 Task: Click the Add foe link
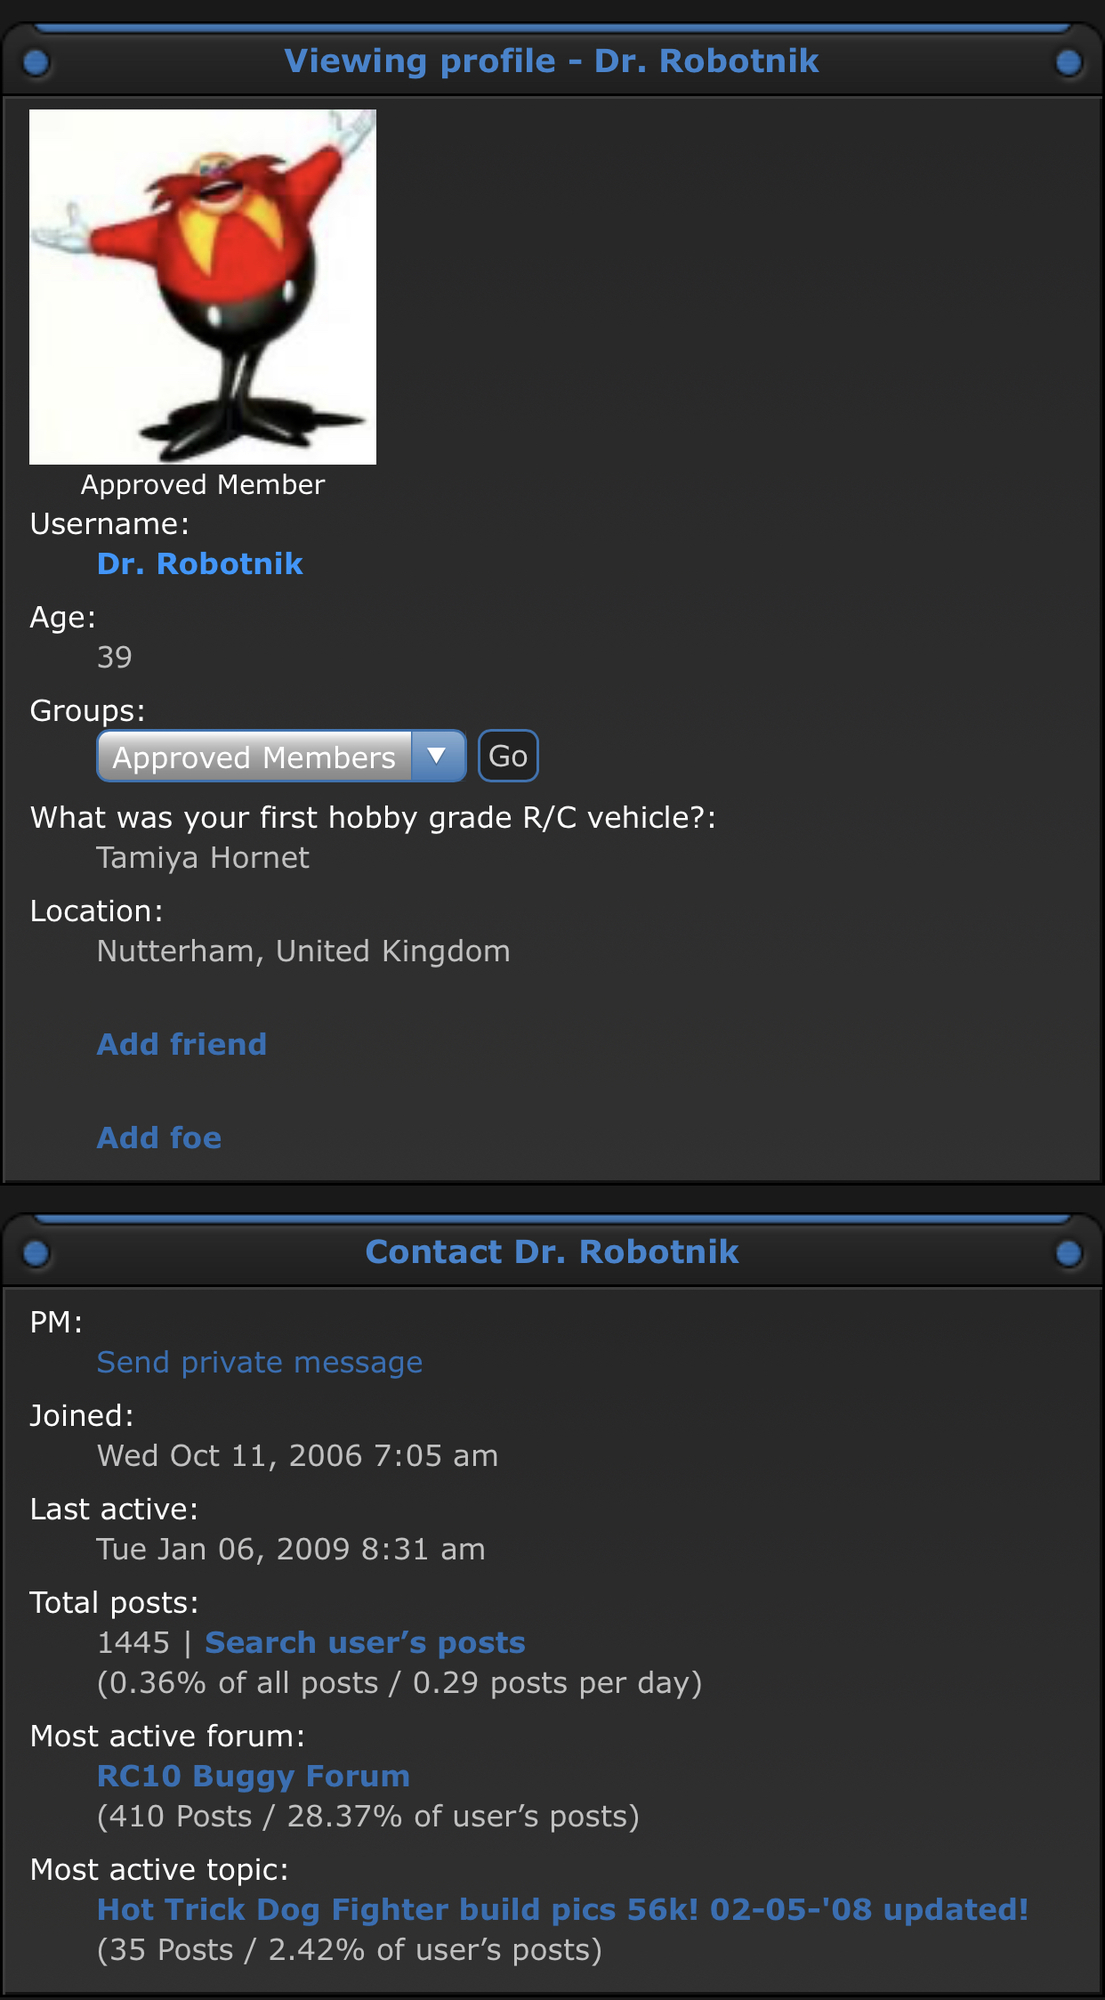coord(159,1138)
